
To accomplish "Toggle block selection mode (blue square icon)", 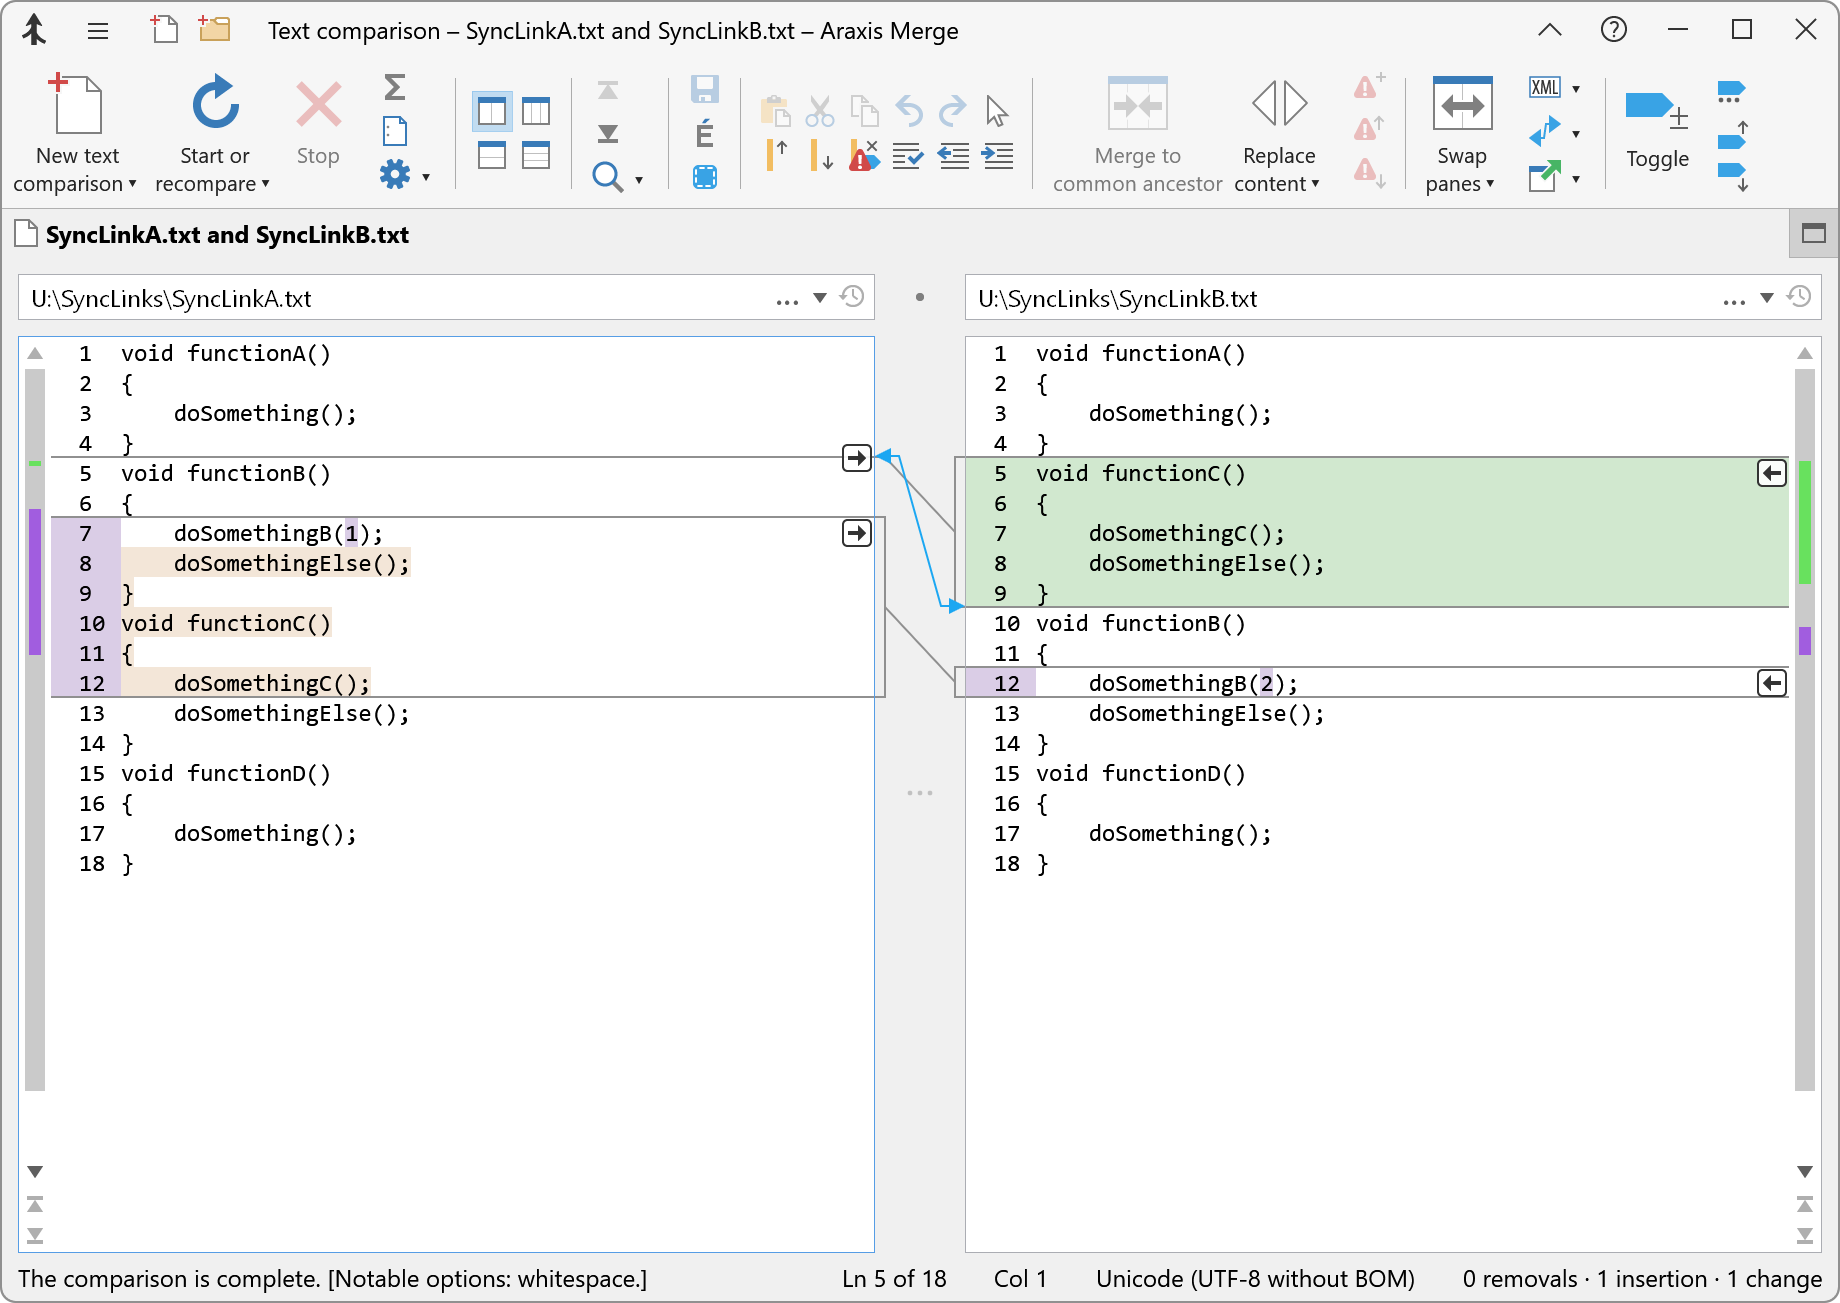I will (x=704, y=176).
